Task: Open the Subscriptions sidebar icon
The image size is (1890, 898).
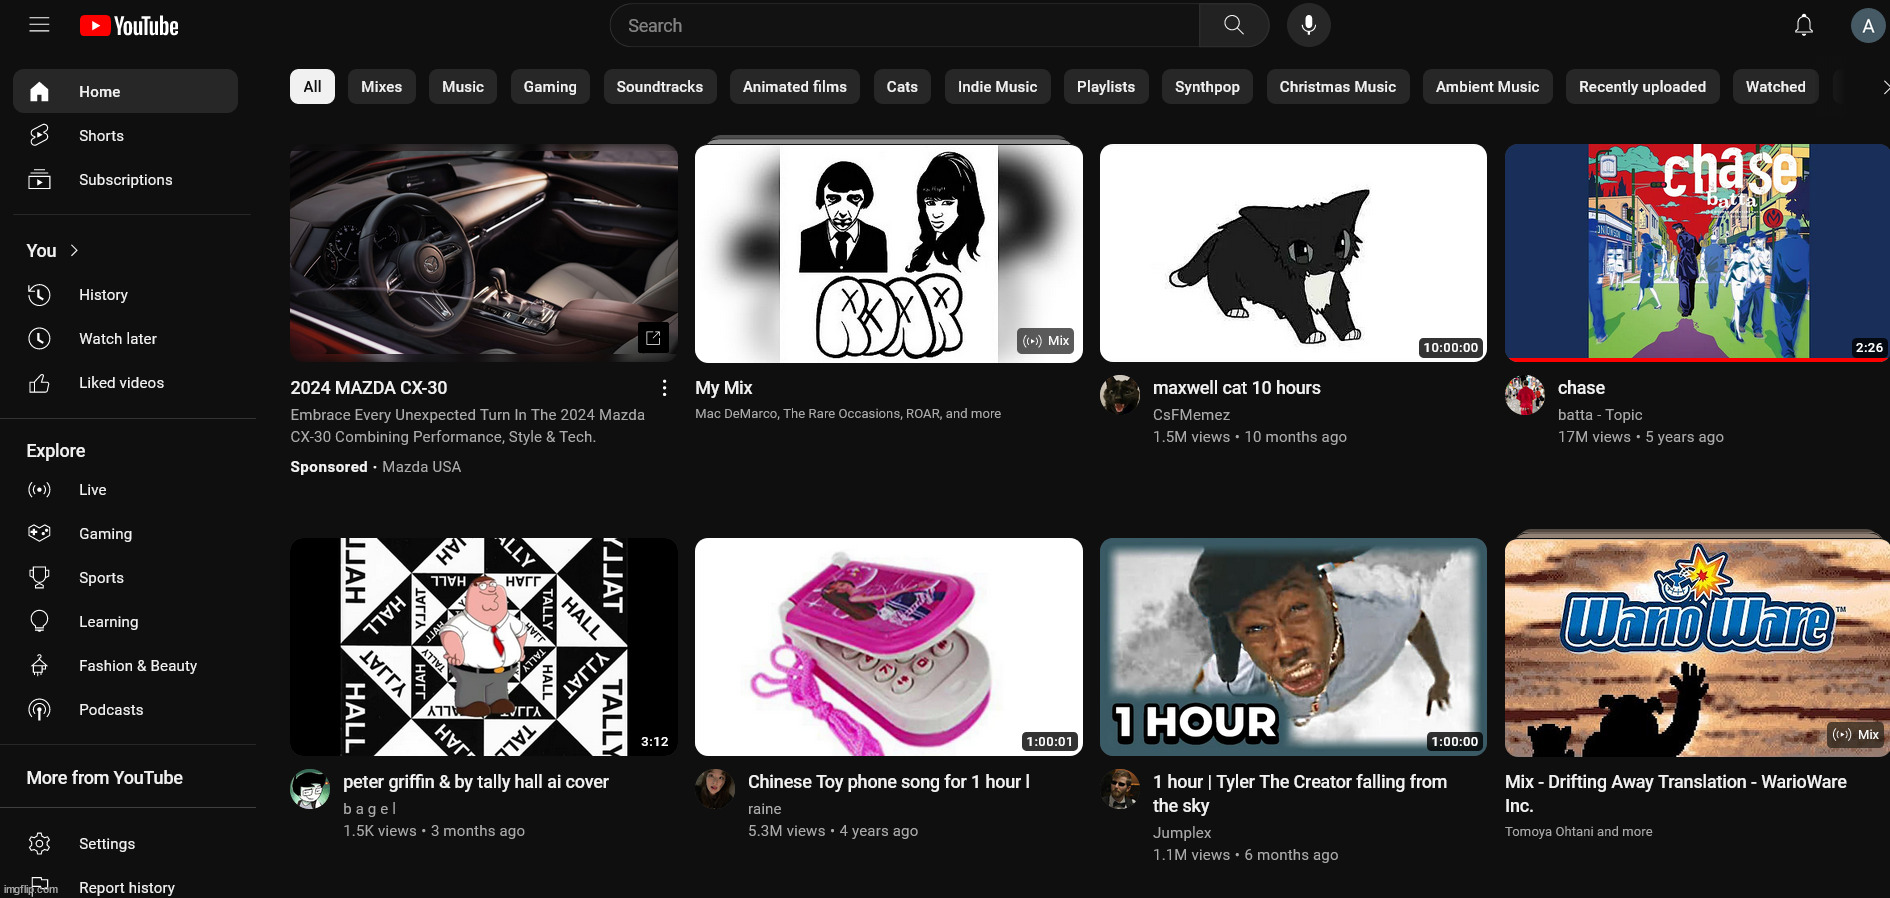Action: coord(39,180)
